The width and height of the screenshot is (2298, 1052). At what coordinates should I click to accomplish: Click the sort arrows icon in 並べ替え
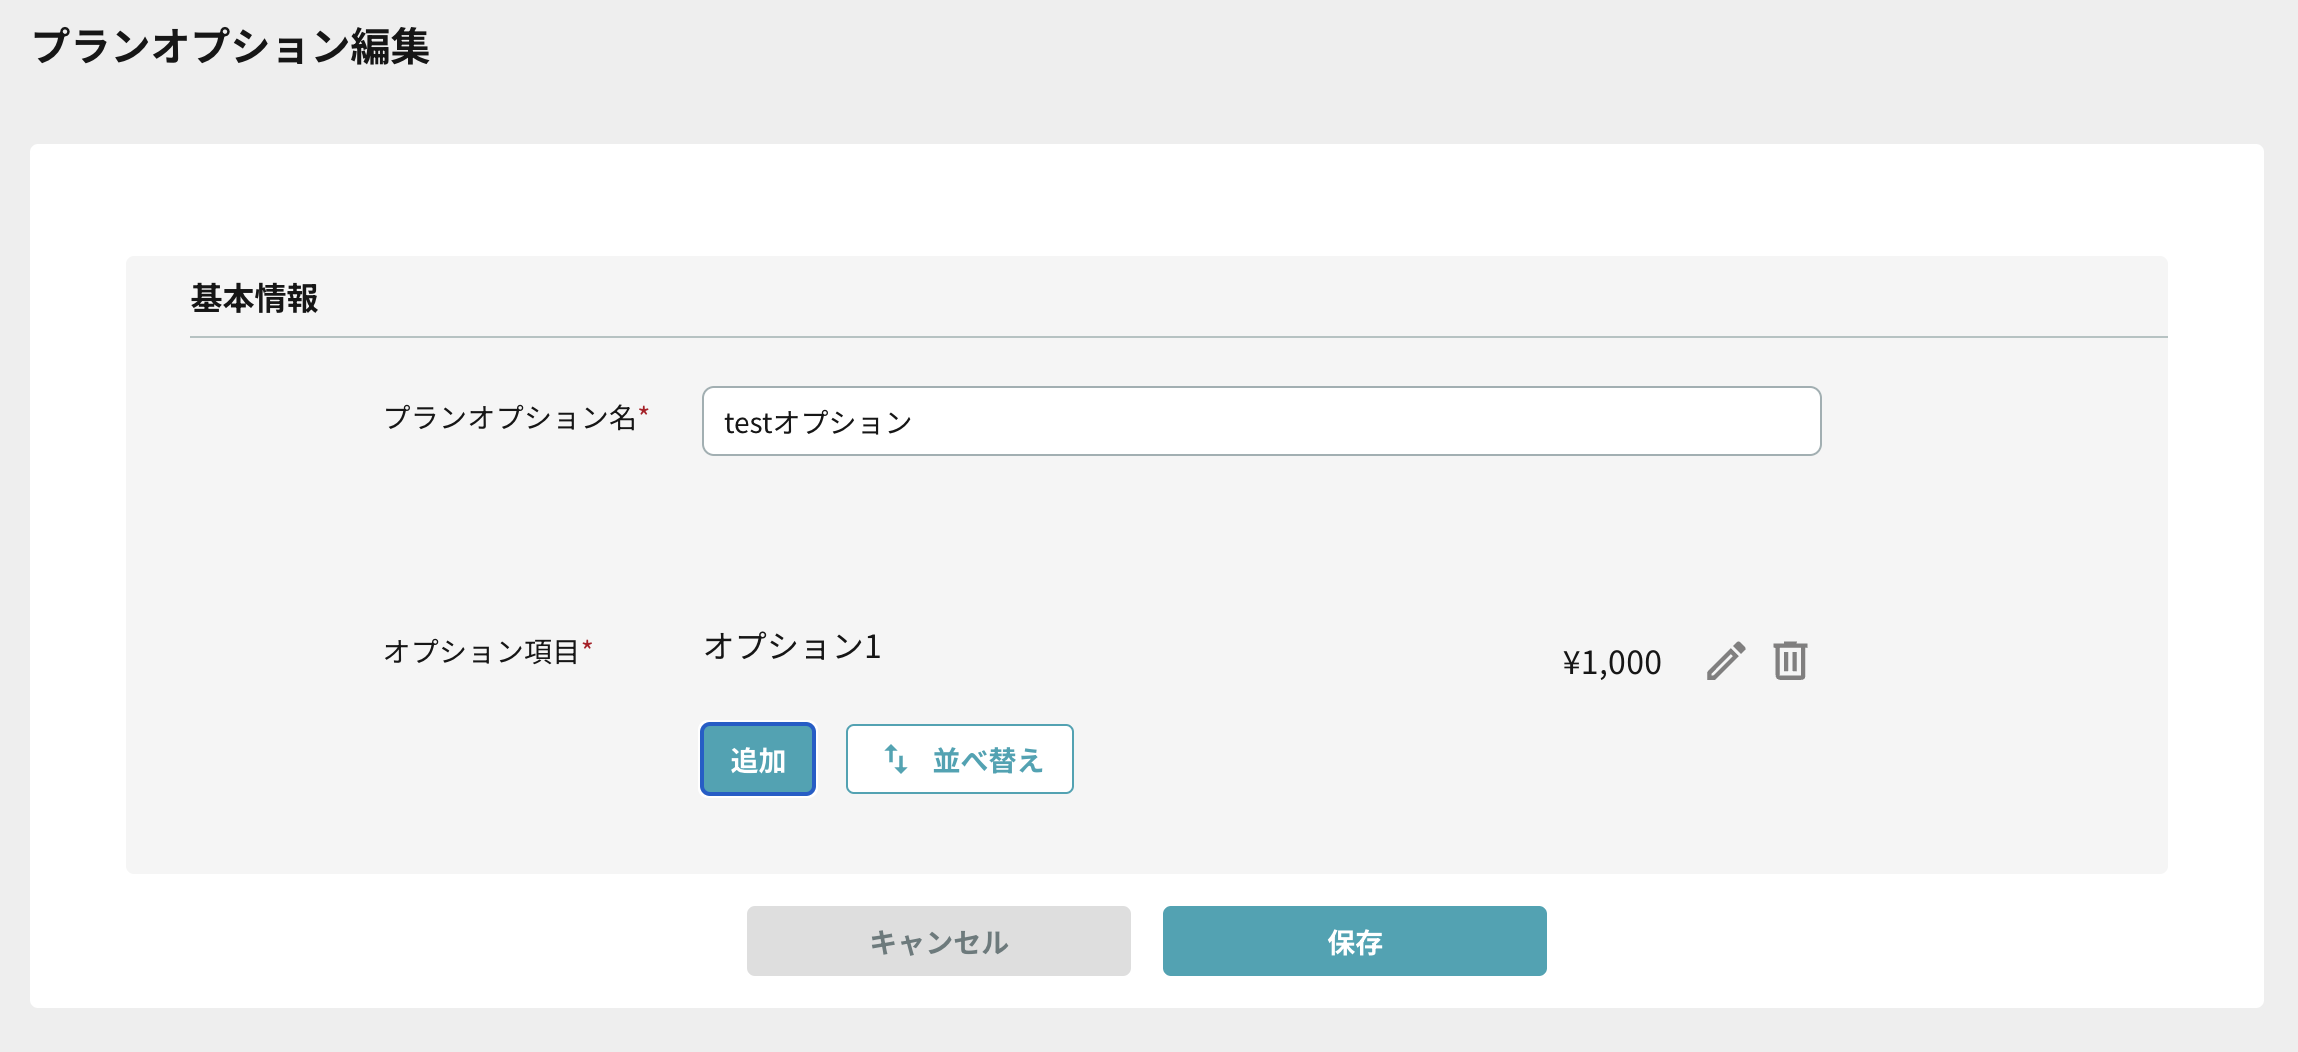[896, 759]
